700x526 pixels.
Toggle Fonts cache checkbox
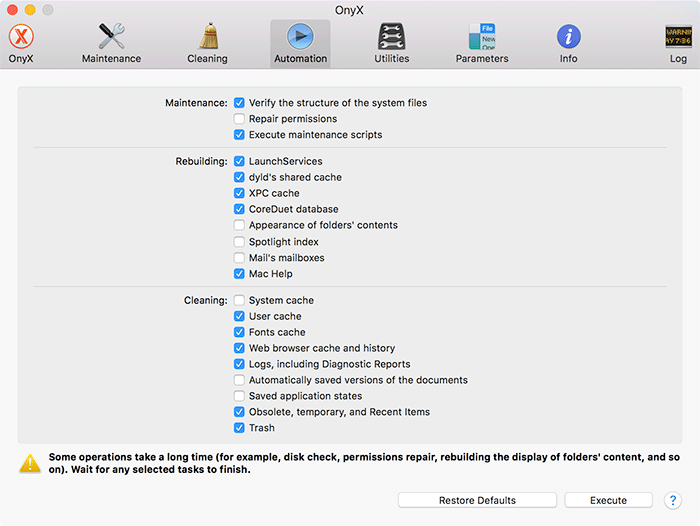click(239, 332)
